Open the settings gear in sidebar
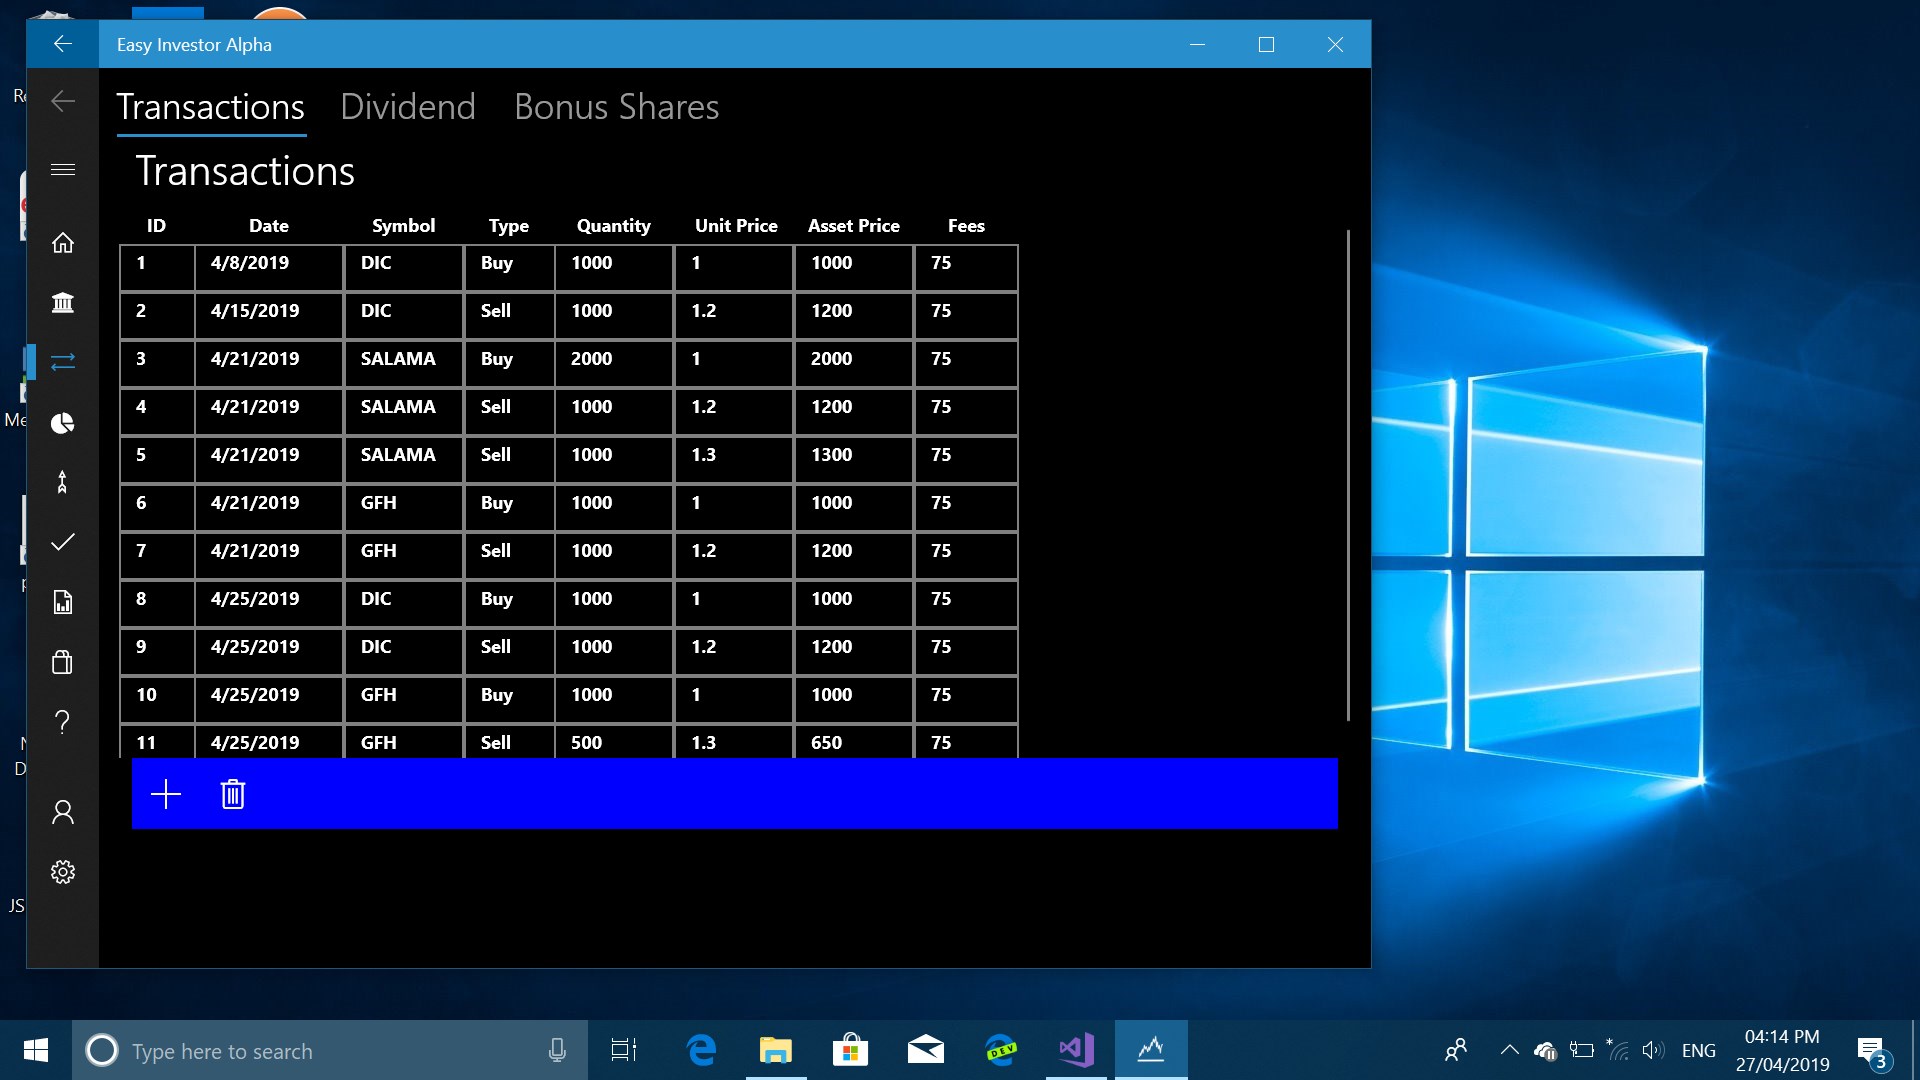The image size is (1920, 1080). coord(63,872)
